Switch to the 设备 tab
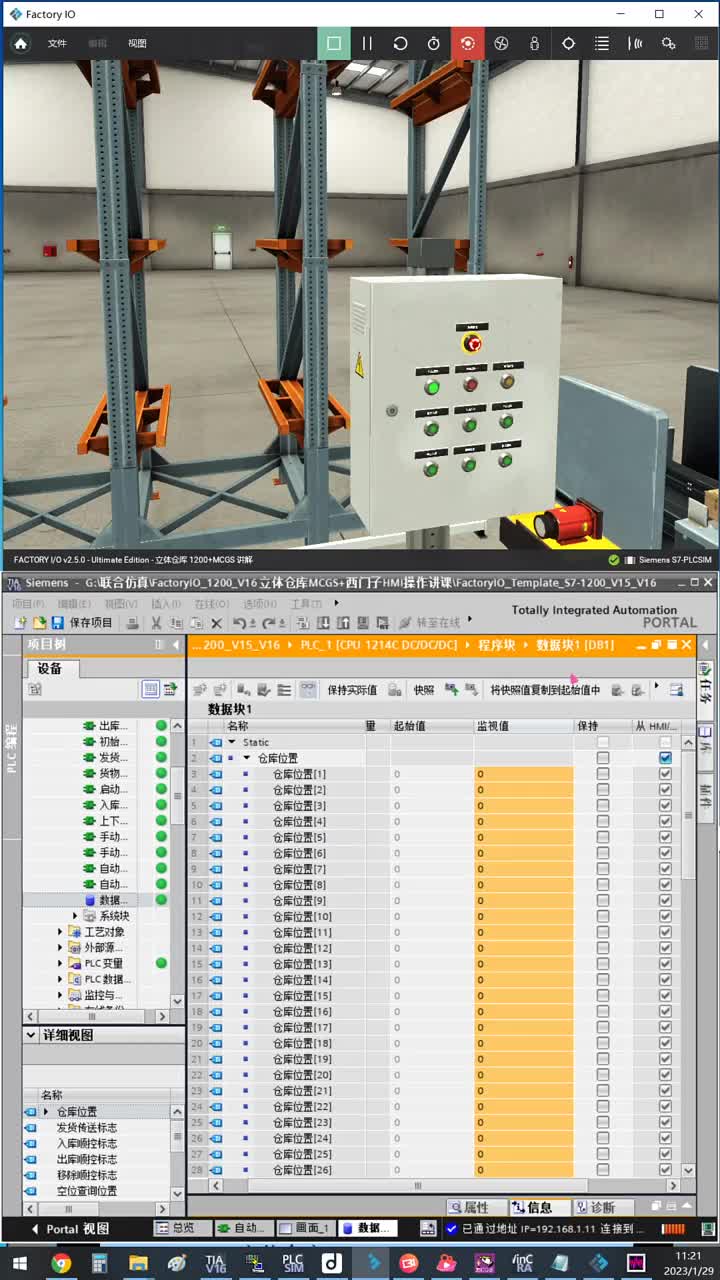 click(50, 668)
